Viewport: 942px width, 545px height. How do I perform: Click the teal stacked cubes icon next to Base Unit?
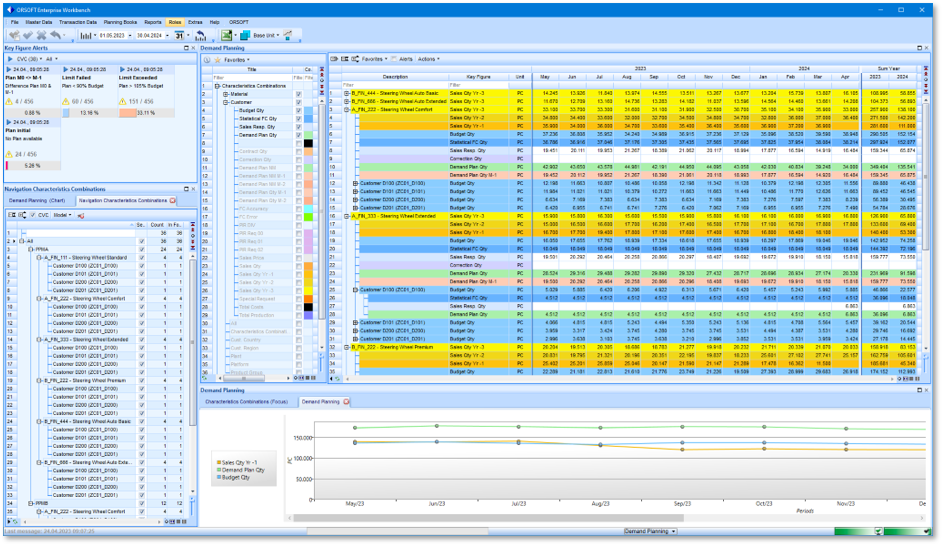point(245,35)
